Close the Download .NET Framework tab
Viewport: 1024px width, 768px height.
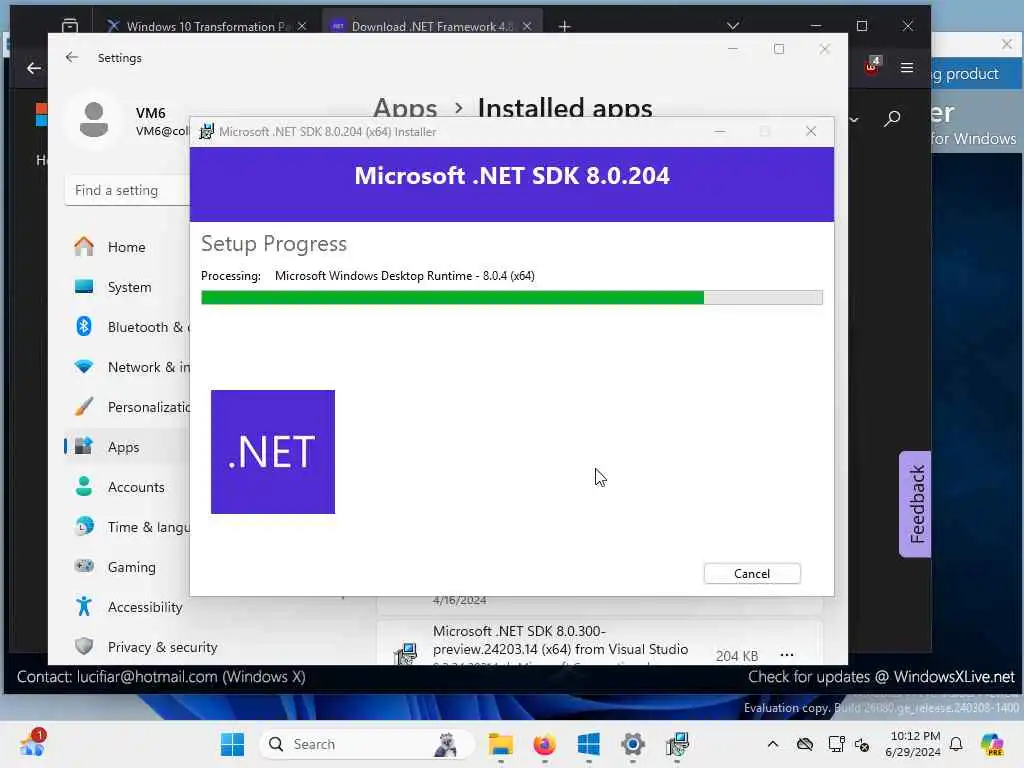pyautogui.click(x=526, y=26)
